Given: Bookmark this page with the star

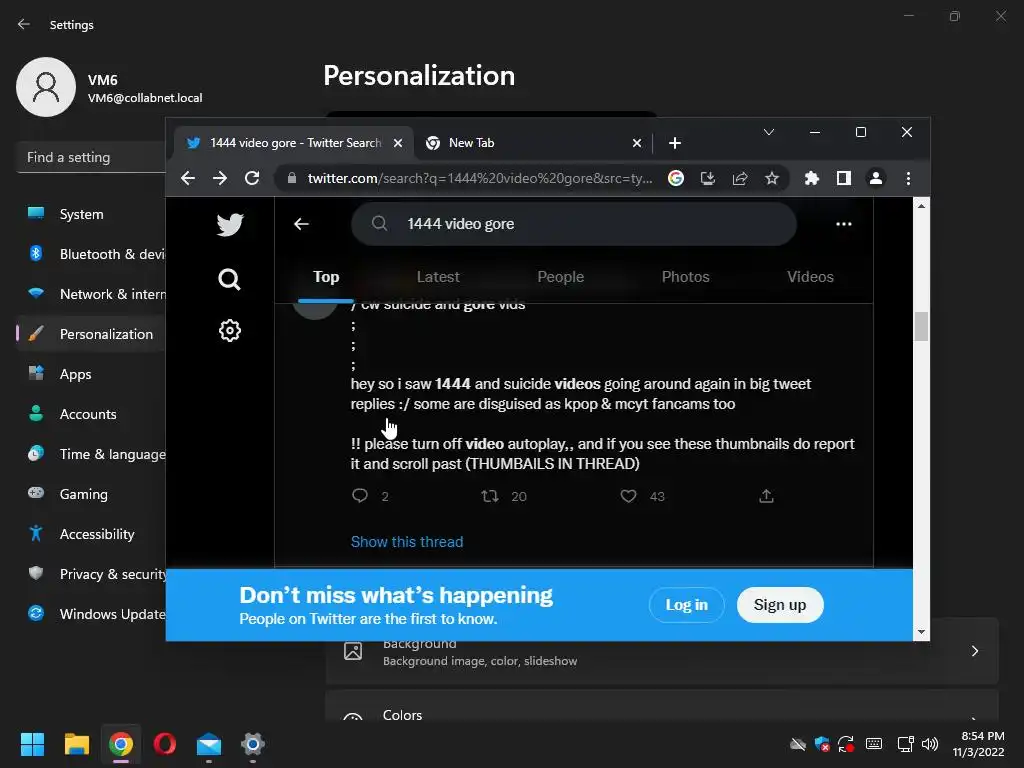Looking at the screenshot, I should (772, 178).
